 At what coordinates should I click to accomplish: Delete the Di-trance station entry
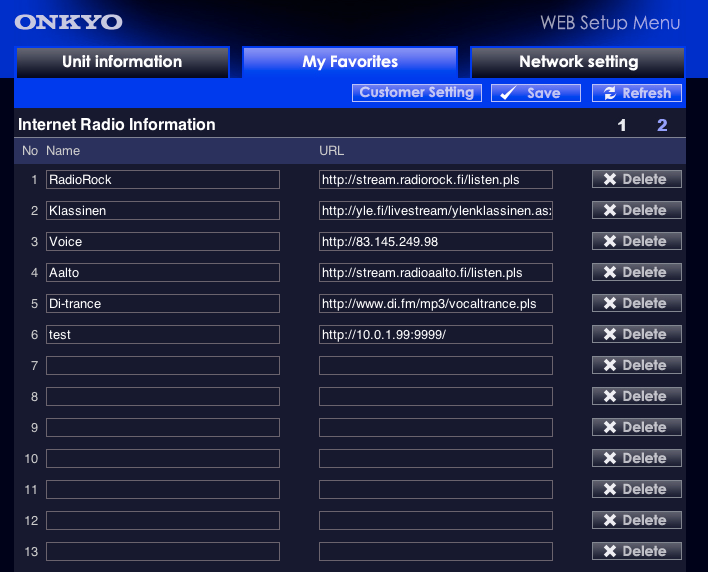click(x=637, y=304)
